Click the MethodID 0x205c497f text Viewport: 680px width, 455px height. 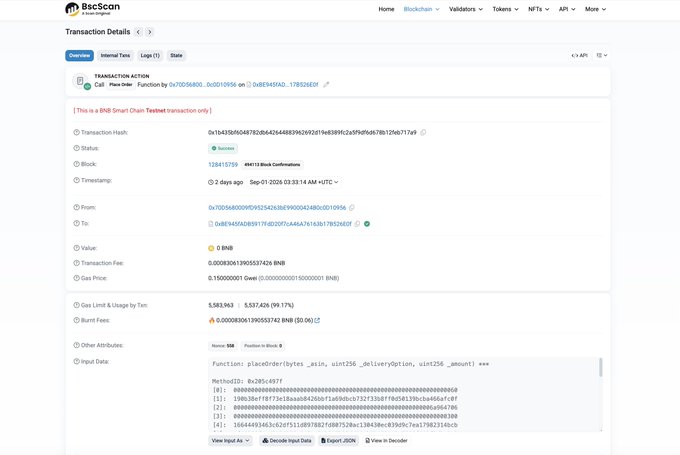point(247,381)
